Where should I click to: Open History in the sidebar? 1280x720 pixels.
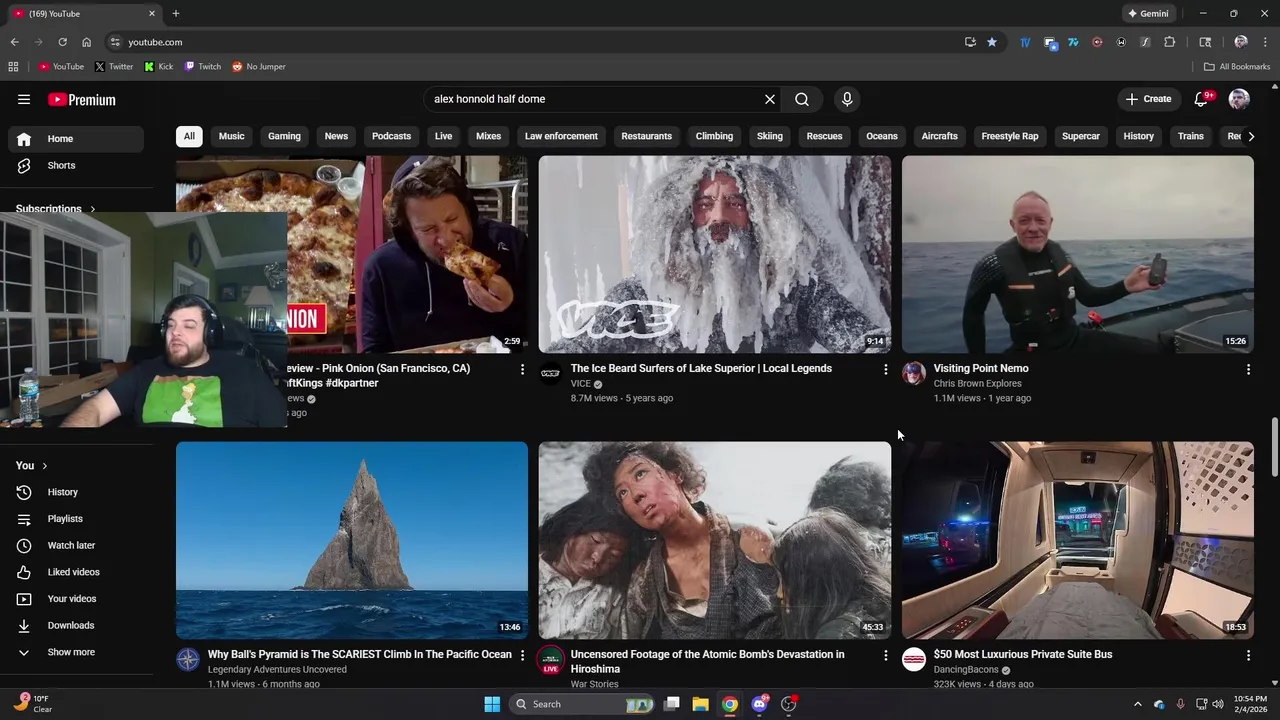click(76, 492)
